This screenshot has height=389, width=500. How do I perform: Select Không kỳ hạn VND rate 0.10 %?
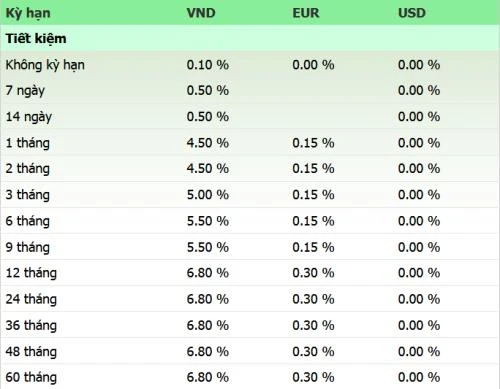(x=208, y=65)
